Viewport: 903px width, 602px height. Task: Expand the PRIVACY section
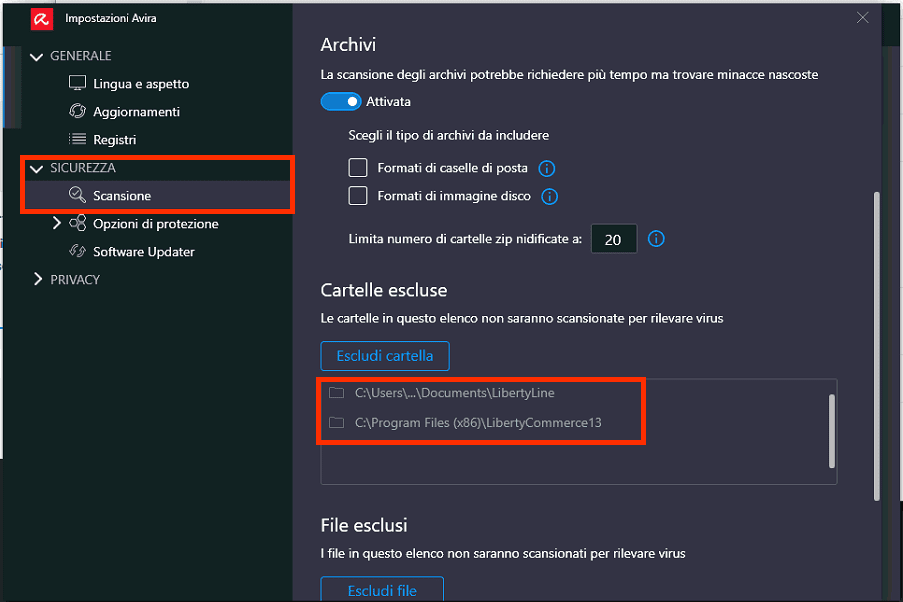[38, 279]
